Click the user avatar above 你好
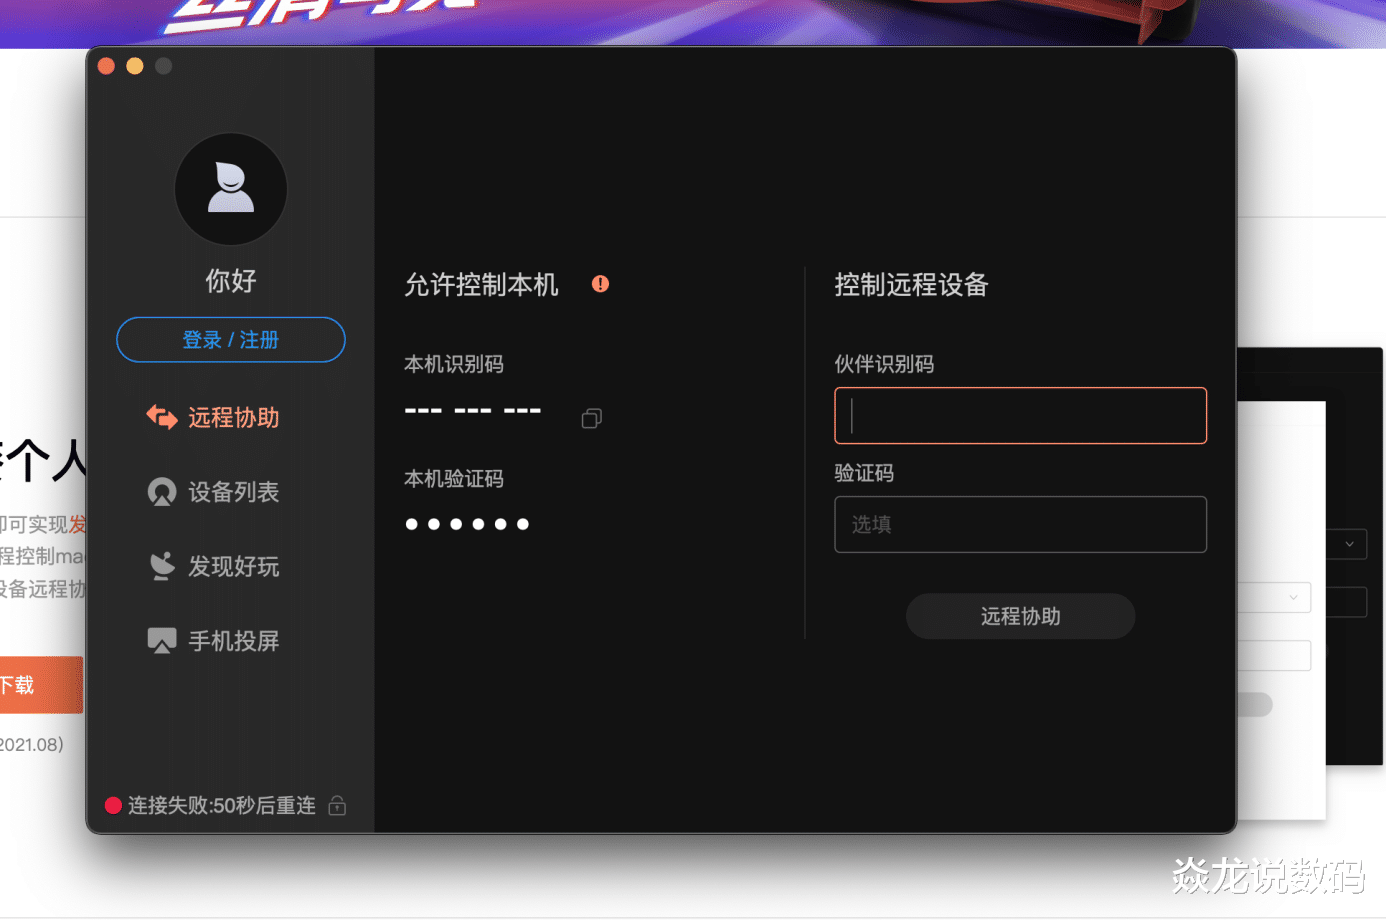This screenshot has height=920, width=1386. coord(230,188)
